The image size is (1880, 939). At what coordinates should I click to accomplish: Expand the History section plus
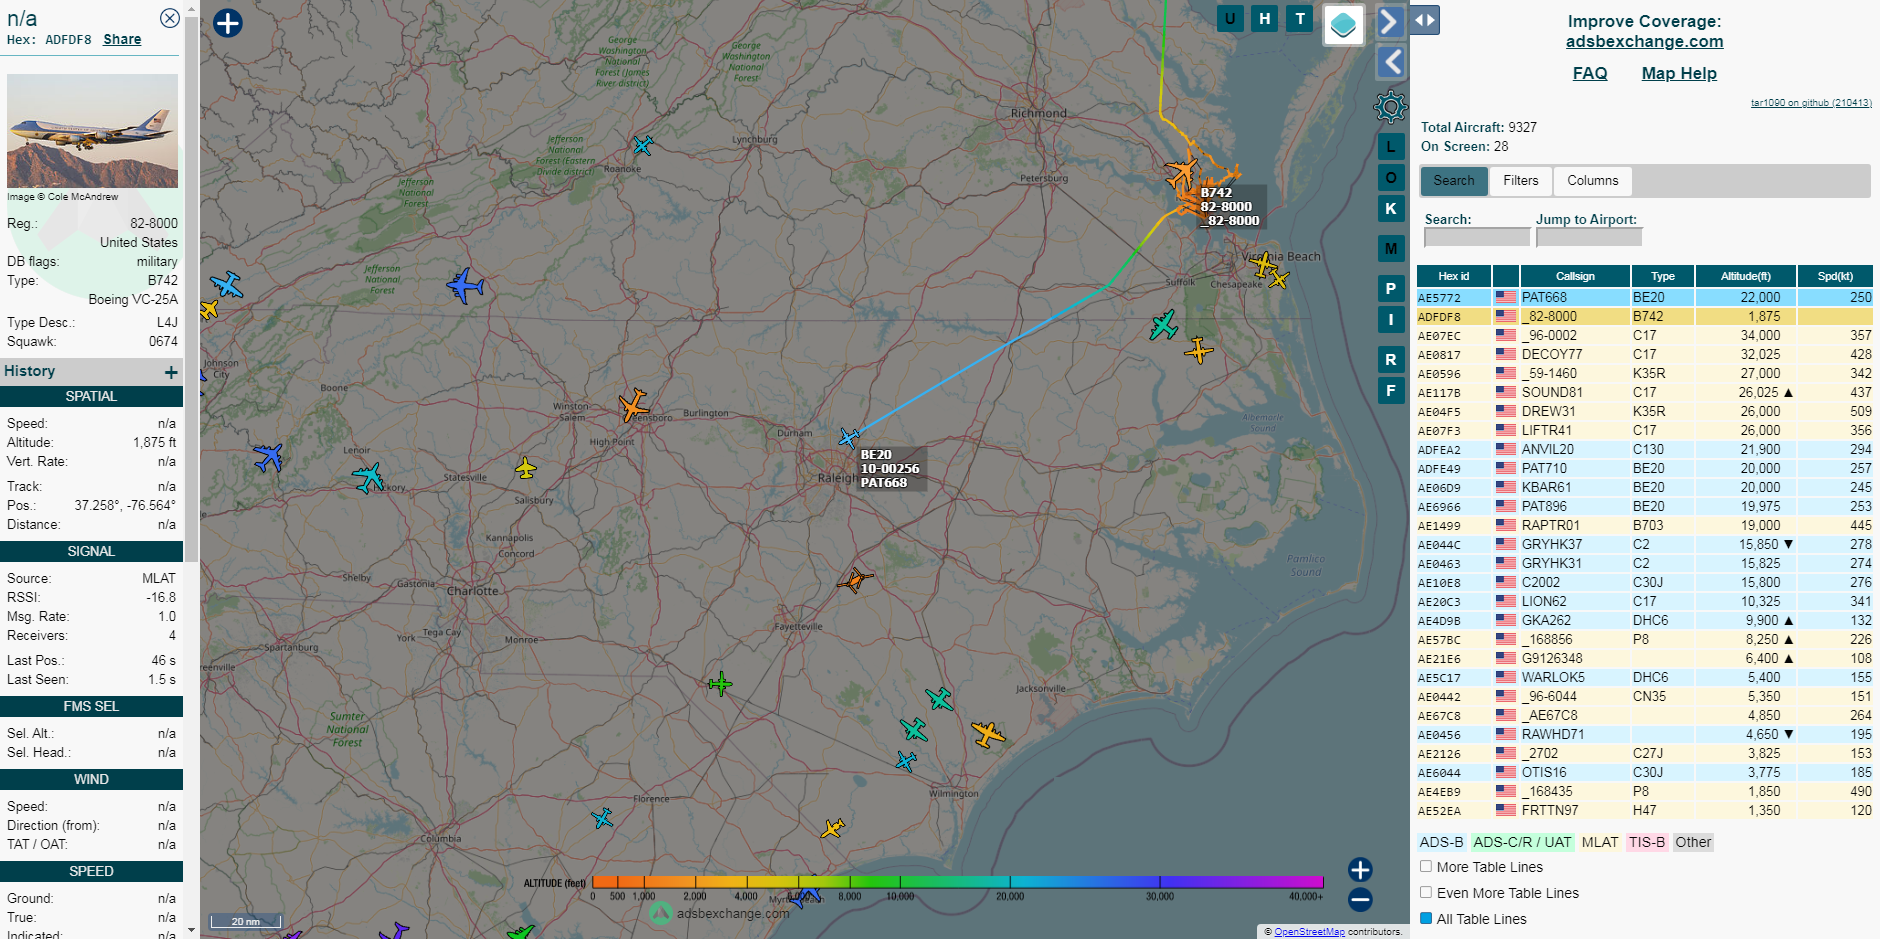[171, 372]
